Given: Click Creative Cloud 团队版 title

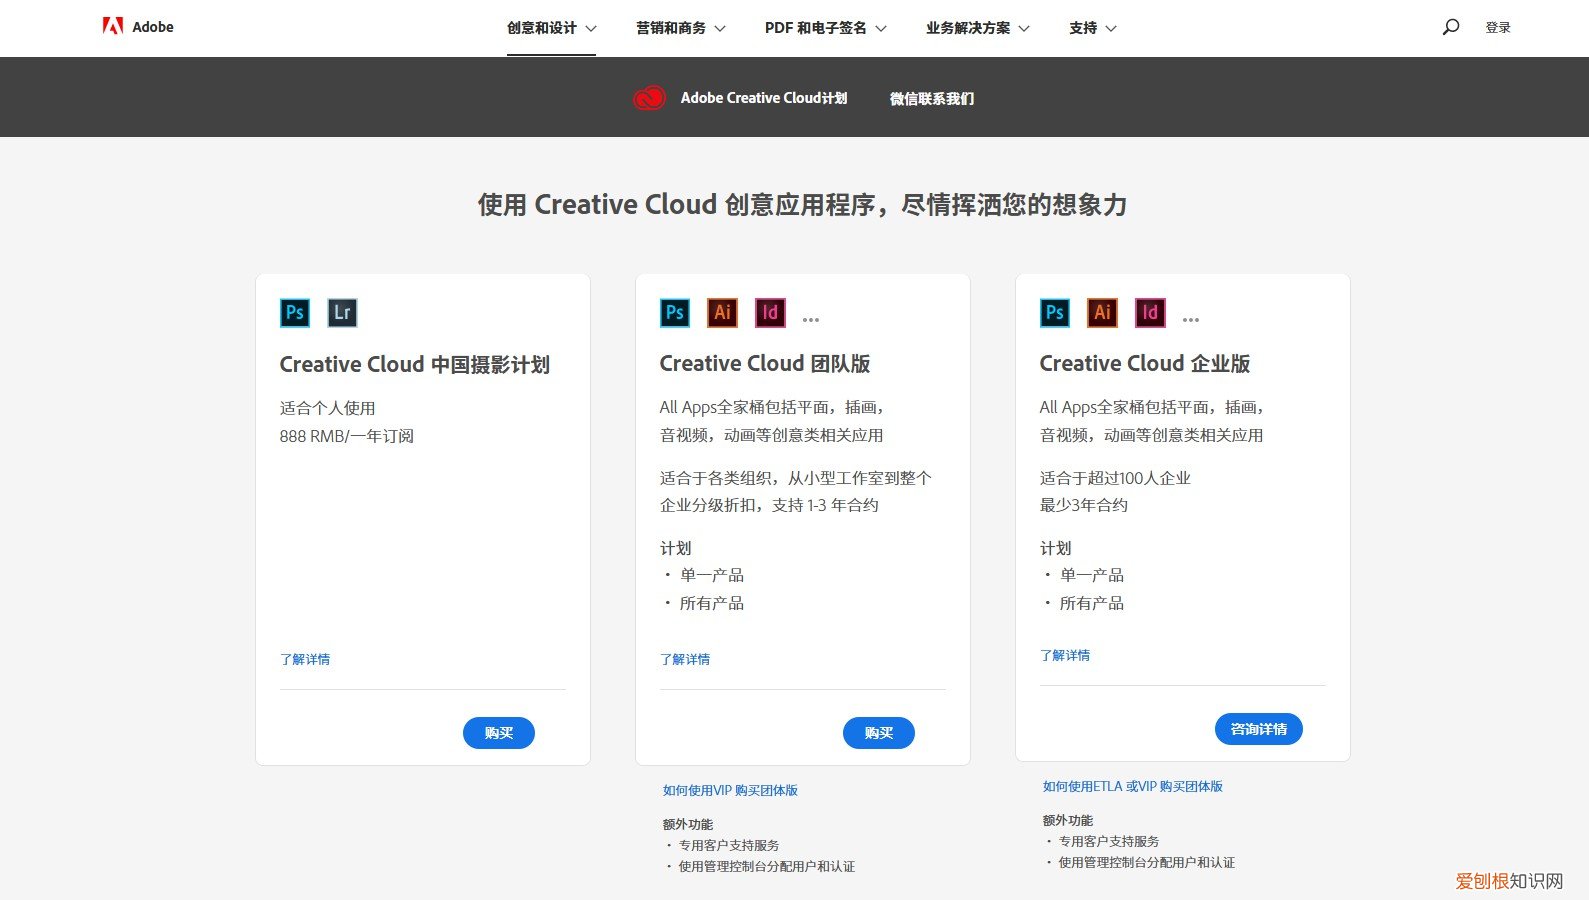Looking at the screenshot, I should coord(765,364).
